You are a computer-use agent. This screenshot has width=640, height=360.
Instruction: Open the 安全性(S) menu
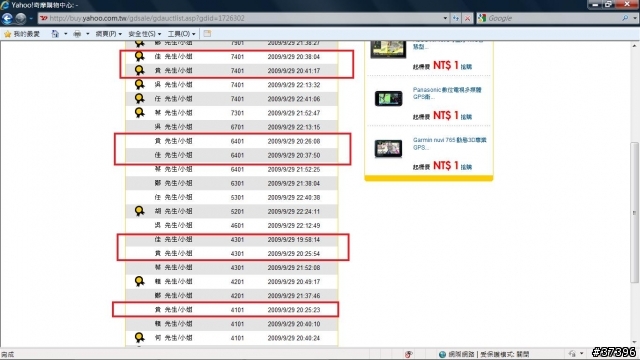(x=144, y=34)
